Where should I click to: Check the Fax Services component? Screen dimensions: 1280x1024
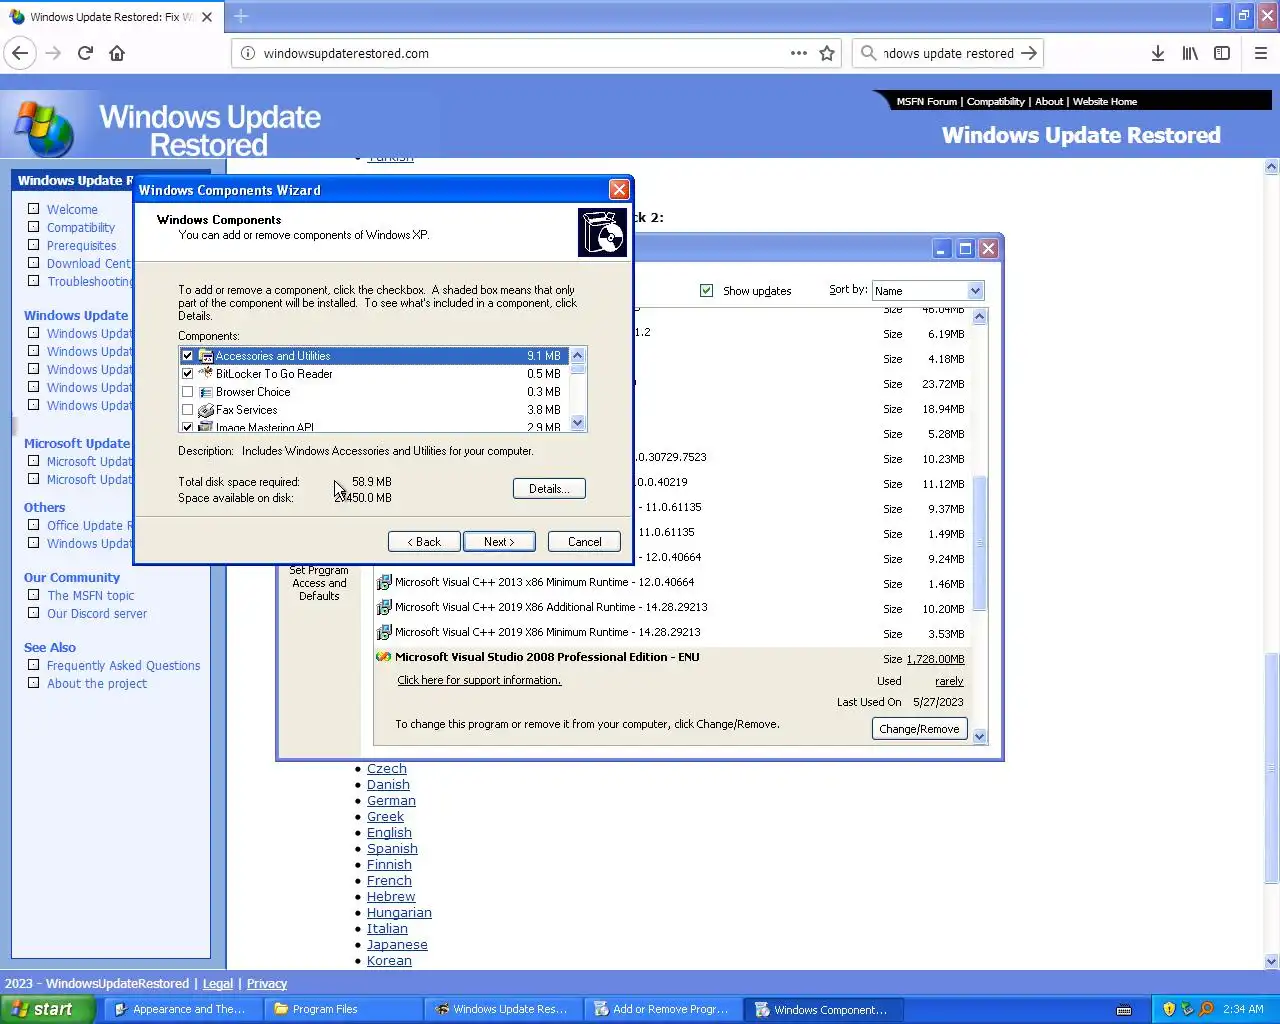point(187,410)
